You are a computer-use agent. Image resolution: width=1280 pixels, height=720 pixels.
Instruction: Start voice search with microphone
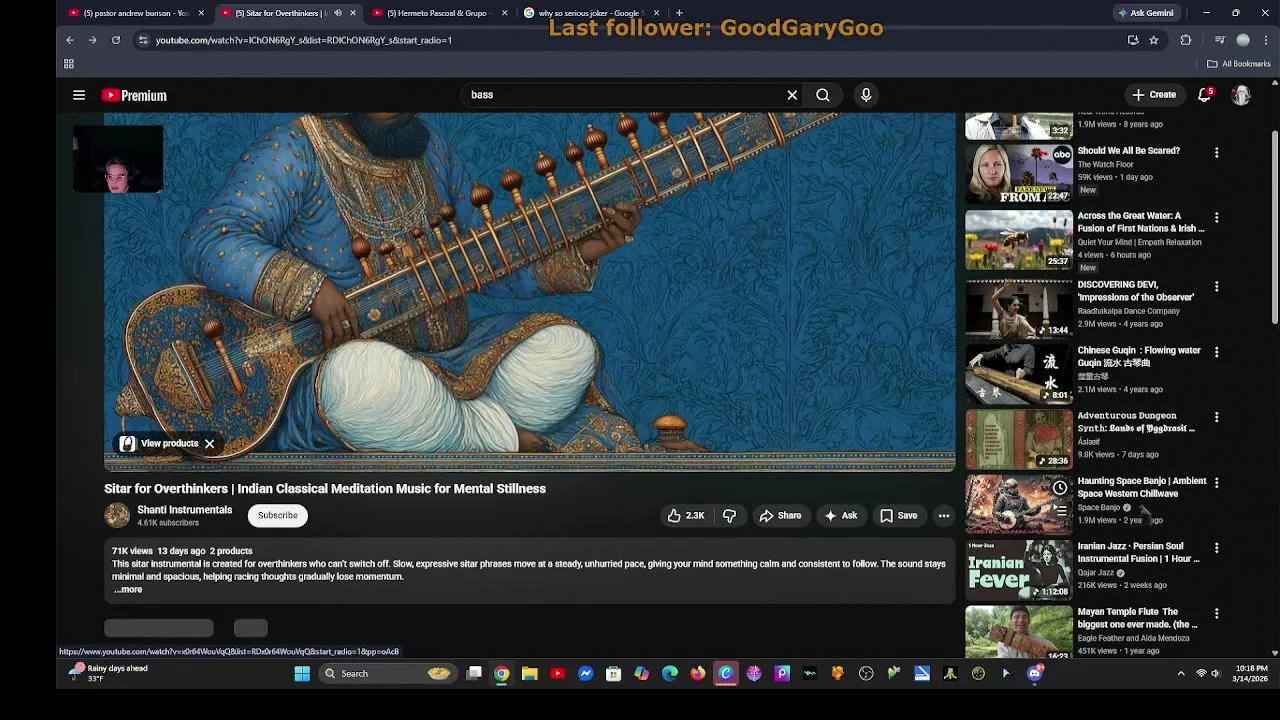click(866, 95)
